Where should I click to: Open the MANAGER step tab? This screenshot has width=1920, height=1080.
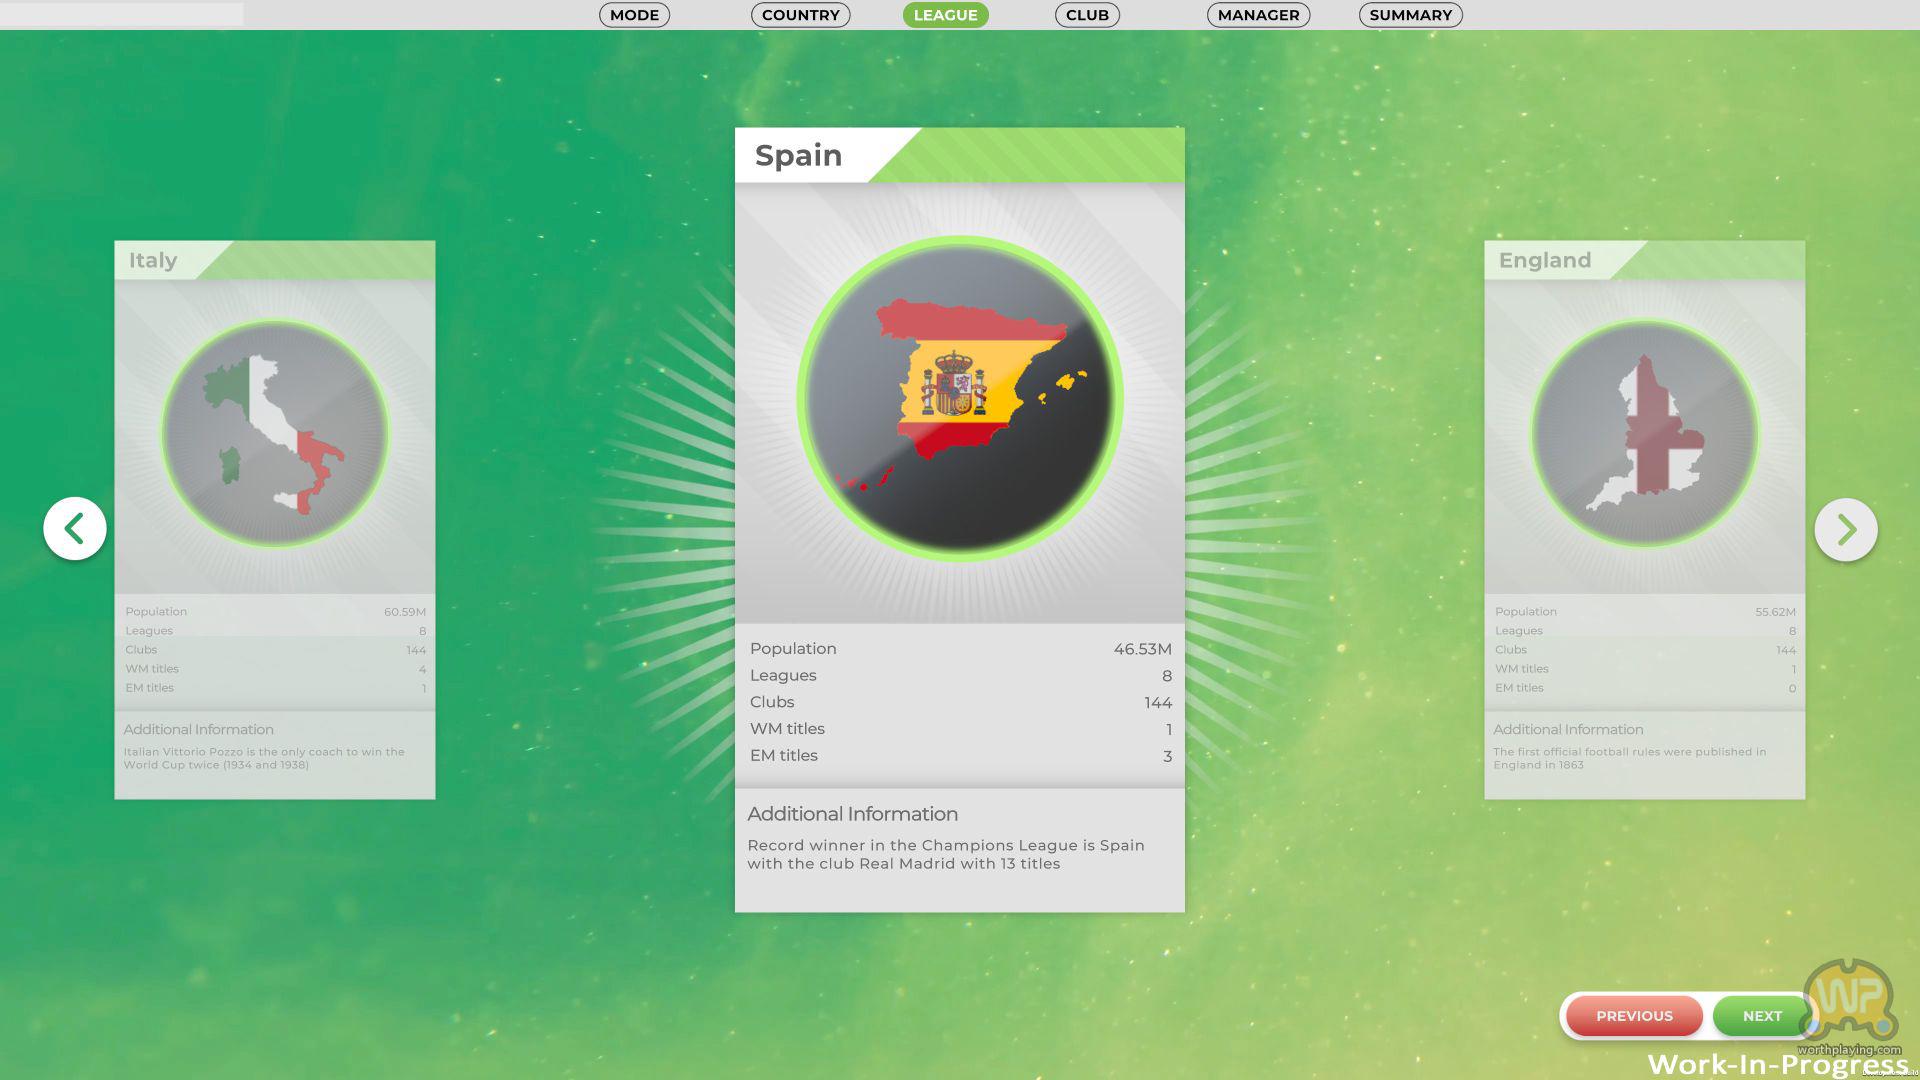tap(1258, 15)
